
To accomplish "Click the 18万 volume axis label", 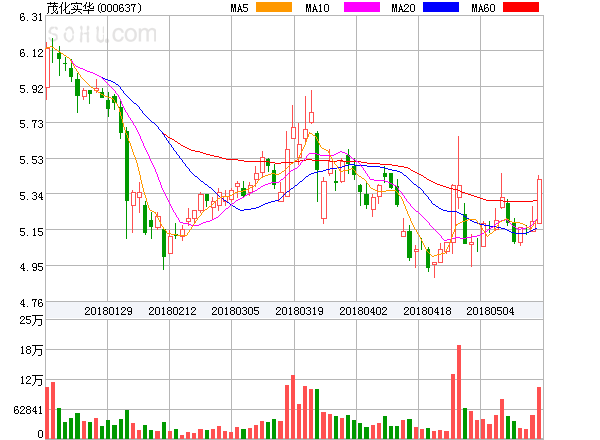I will point(31,350).
